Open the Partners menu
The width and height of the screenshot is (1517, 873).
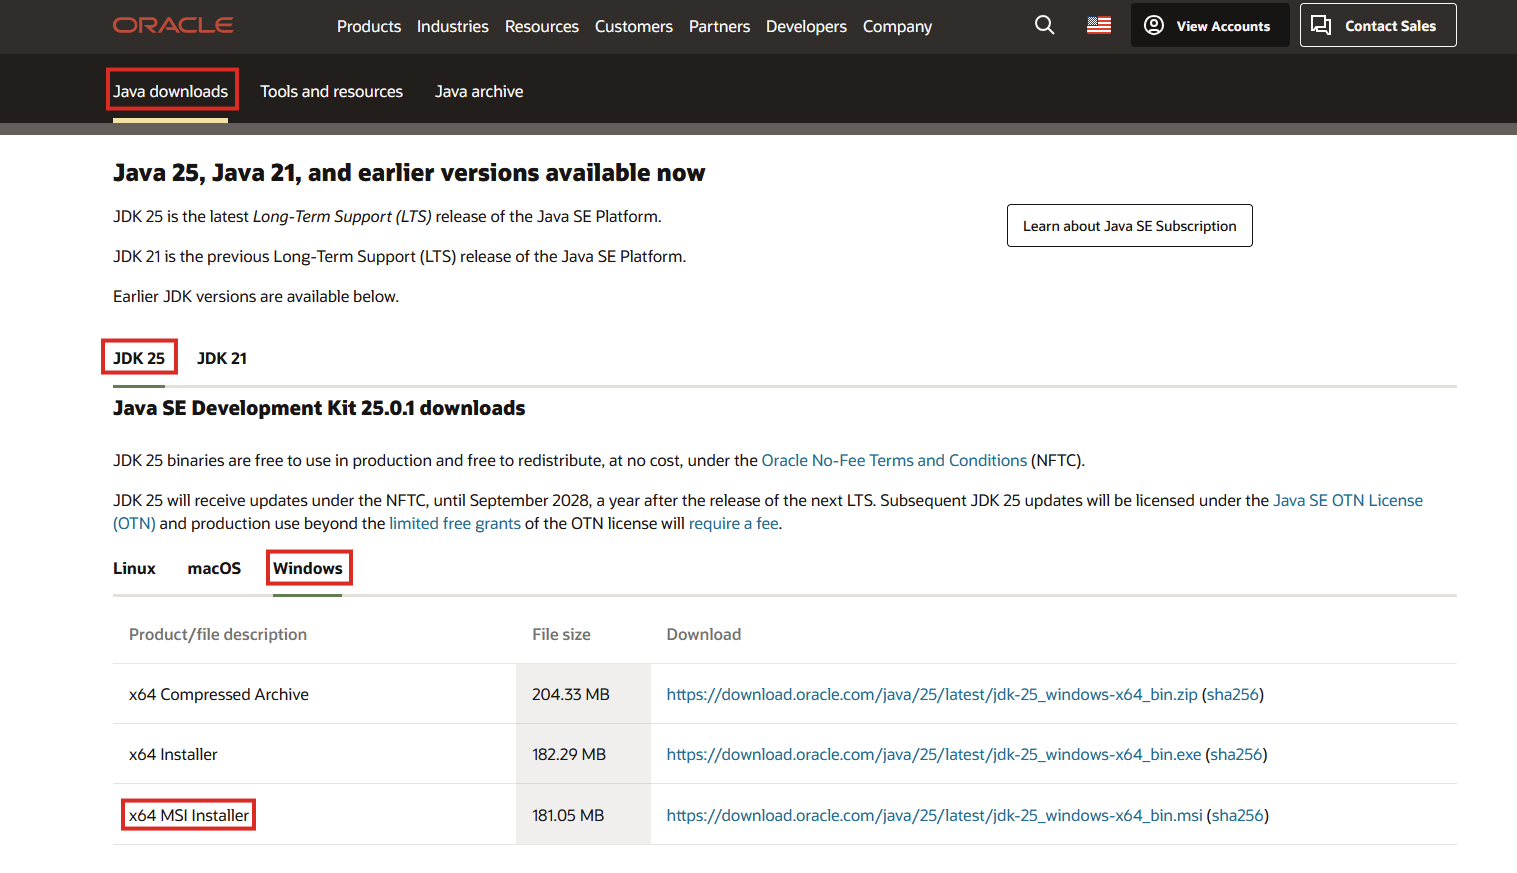coord(719,26)
